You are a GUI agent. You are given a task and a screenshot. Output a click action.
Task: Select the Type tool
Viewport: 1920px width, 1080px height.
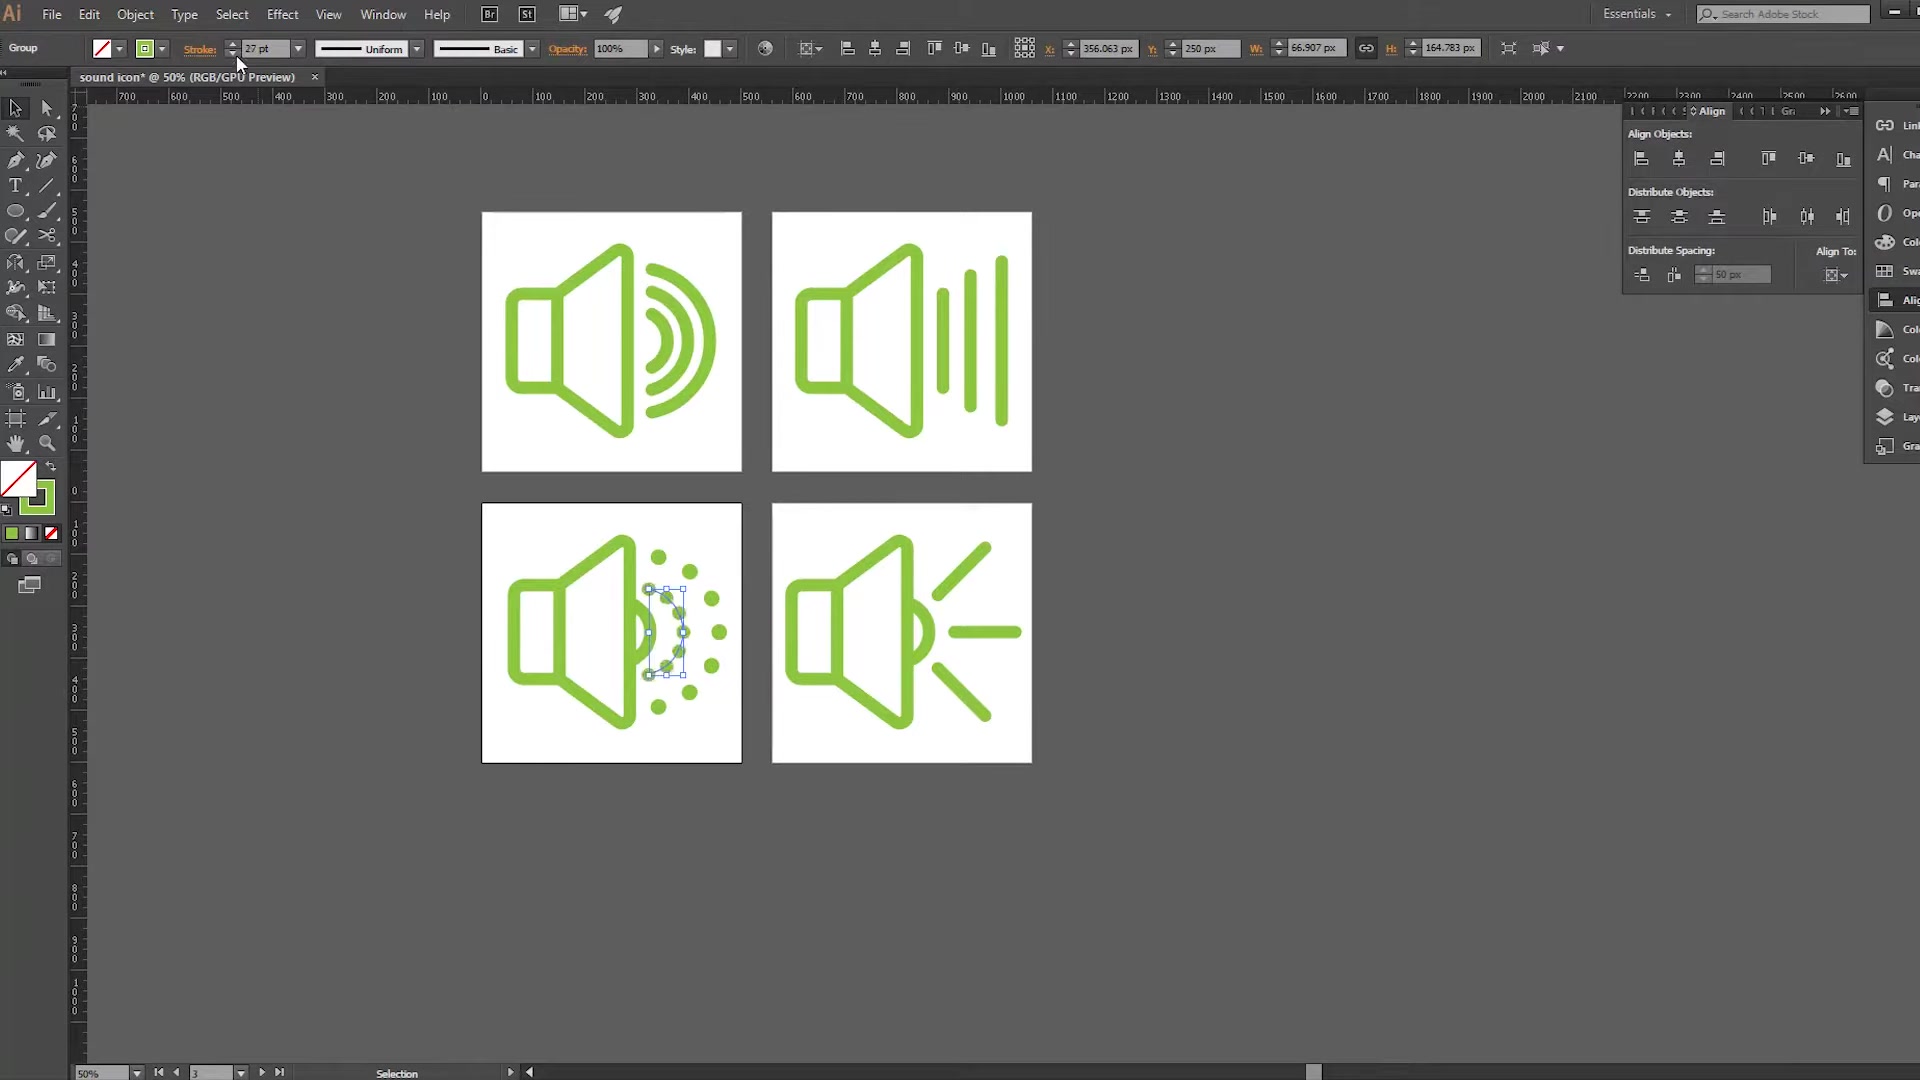16,186
